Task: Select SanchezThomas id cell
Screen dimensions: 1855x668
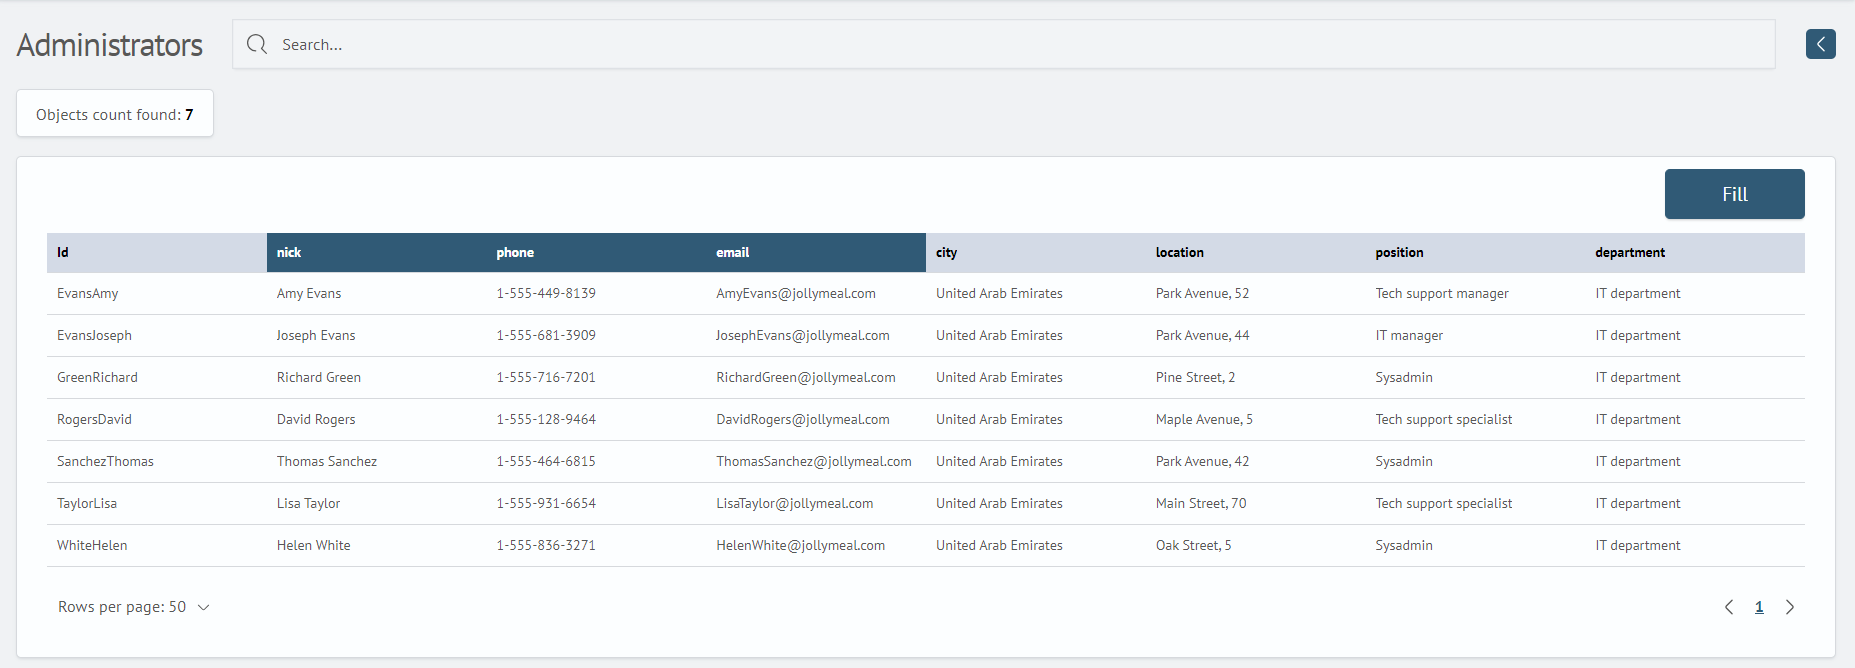Action: [105, 461]
